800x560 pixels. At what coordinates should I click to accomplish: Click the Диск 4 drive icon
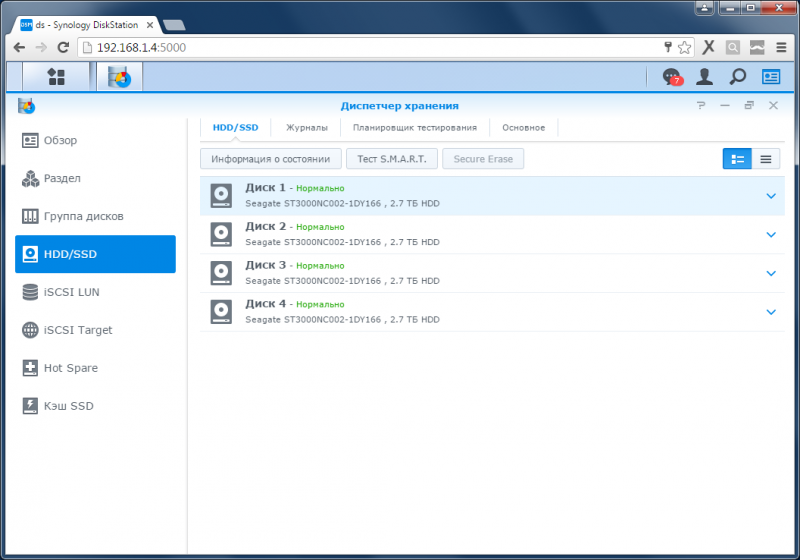(221, 312)
